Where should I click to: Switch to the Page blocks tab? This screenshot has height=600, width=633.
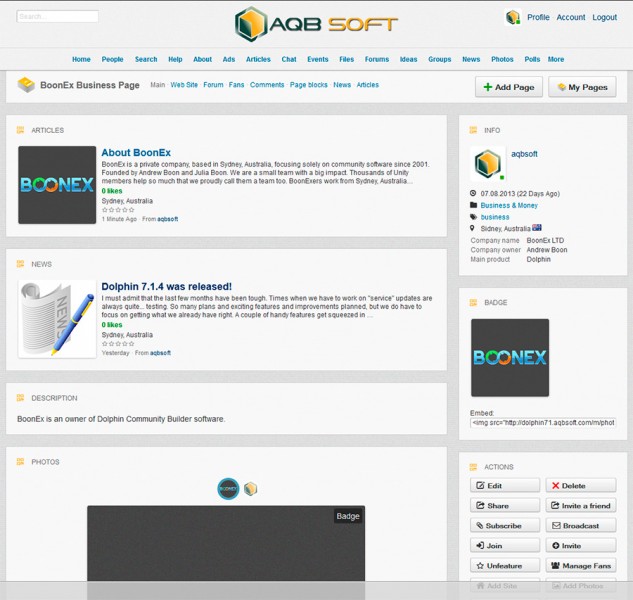[309, 85]
